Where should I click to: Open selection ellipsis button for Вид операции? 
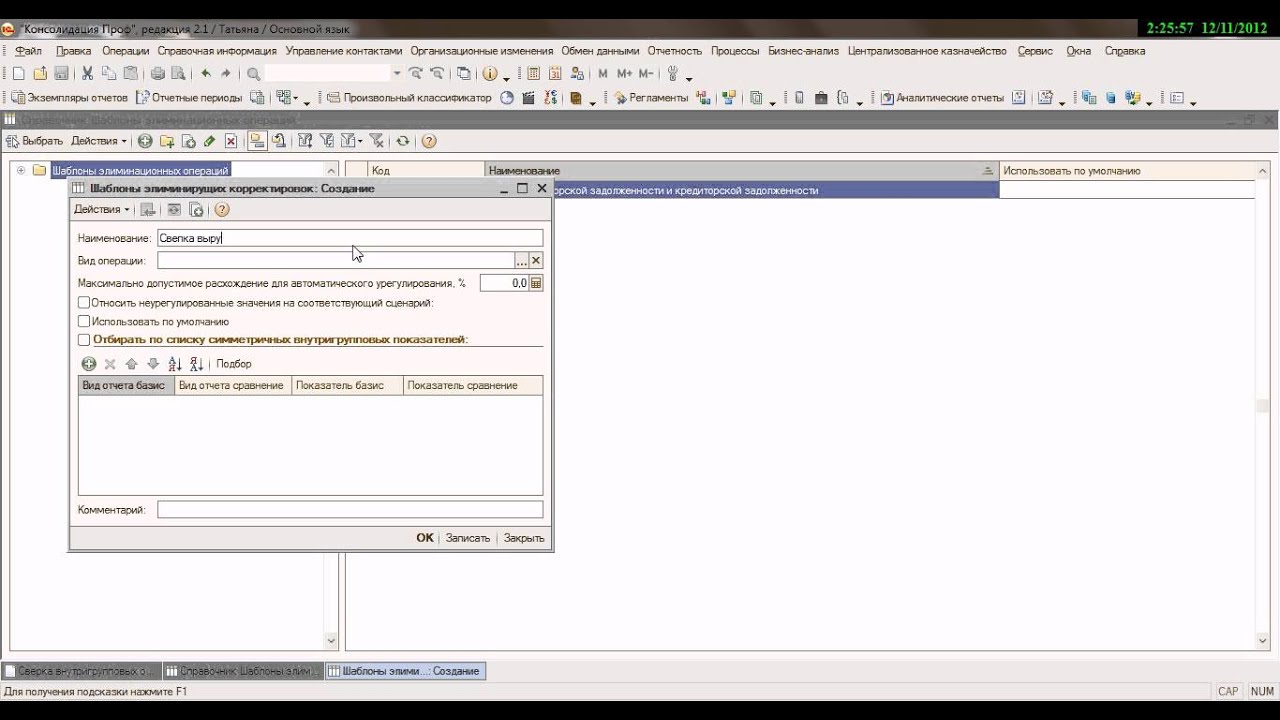(521, 260)
